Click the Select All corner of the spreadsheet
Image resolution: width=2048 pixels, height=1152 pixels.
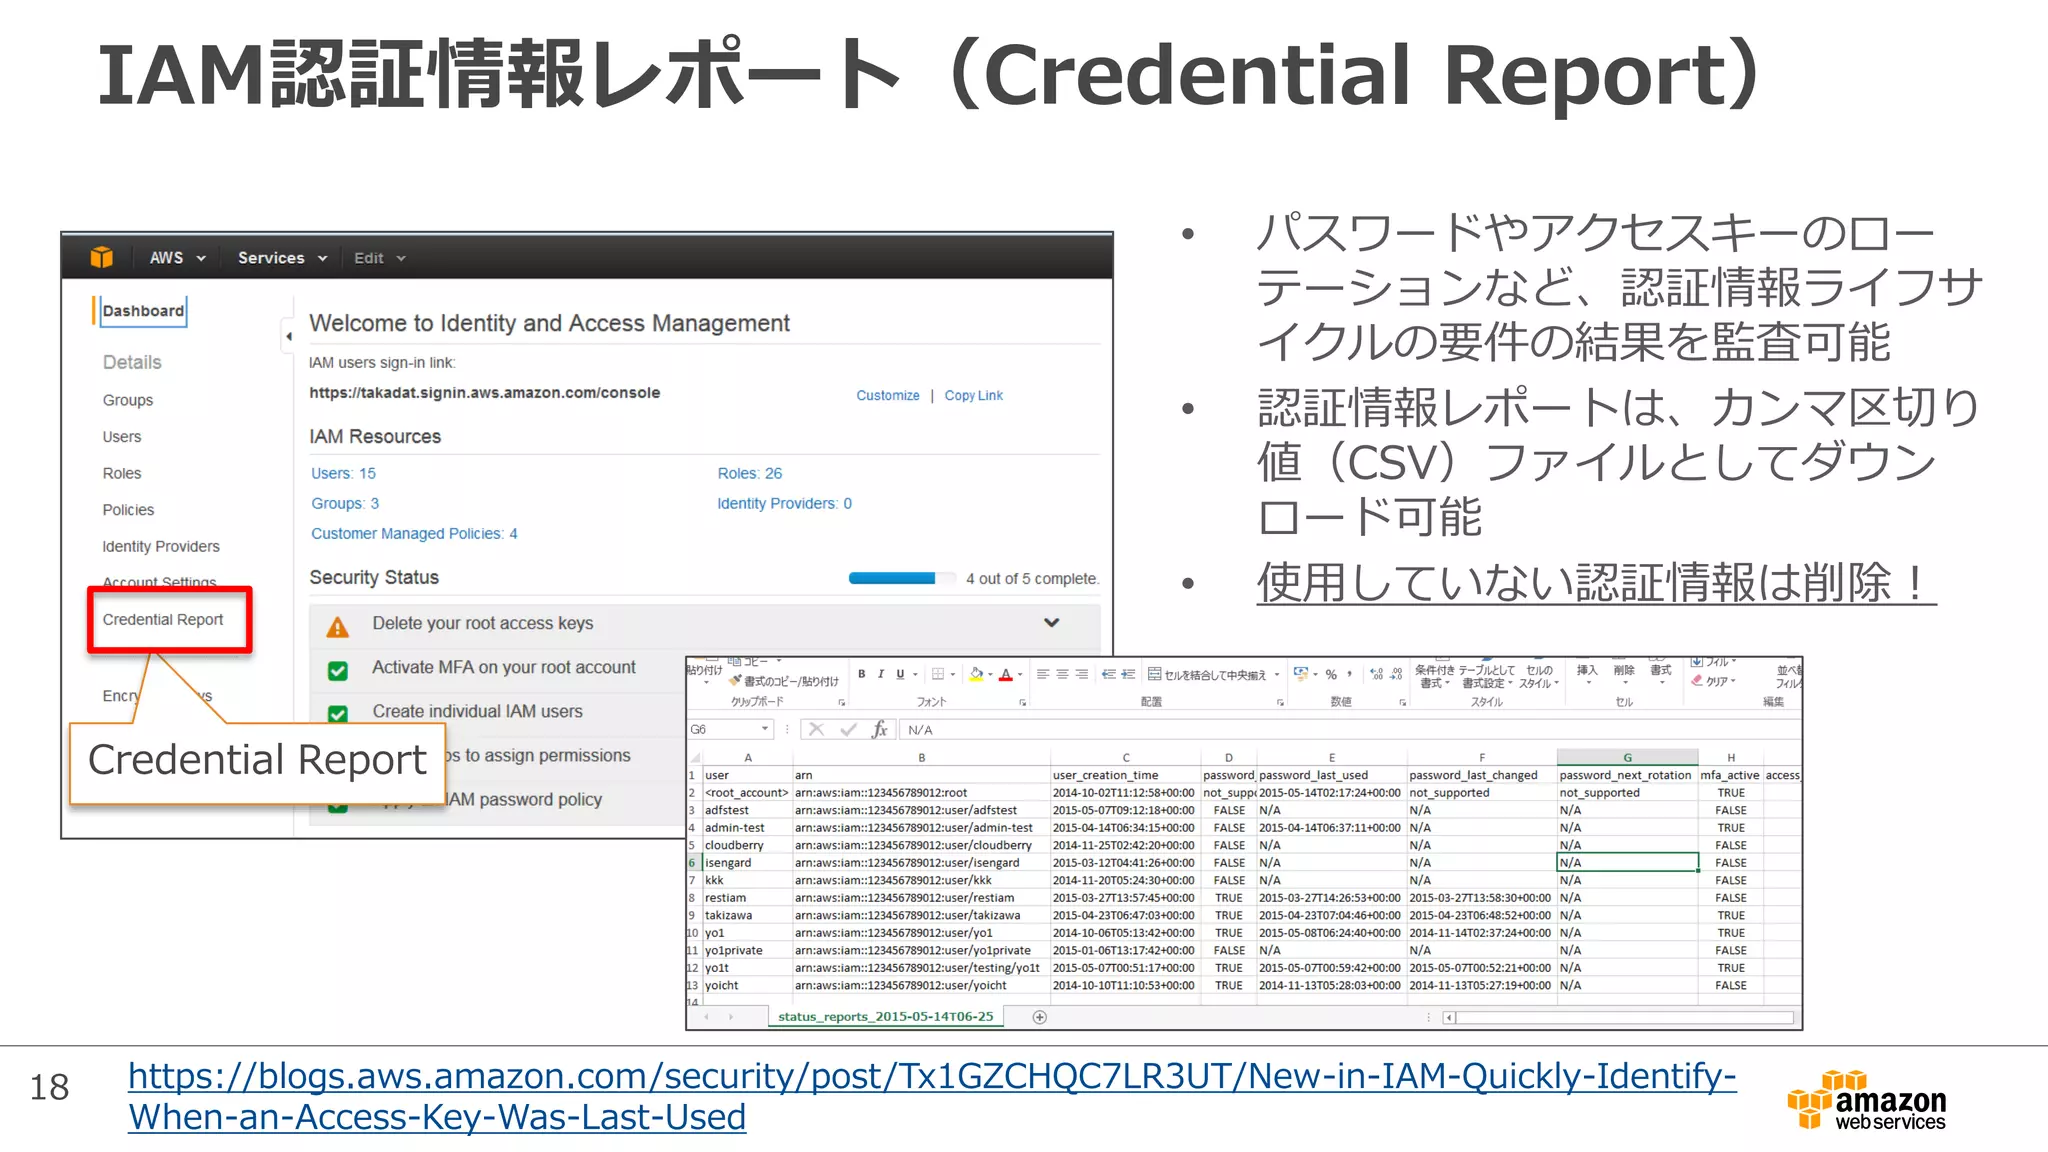[x=694, y=758]
